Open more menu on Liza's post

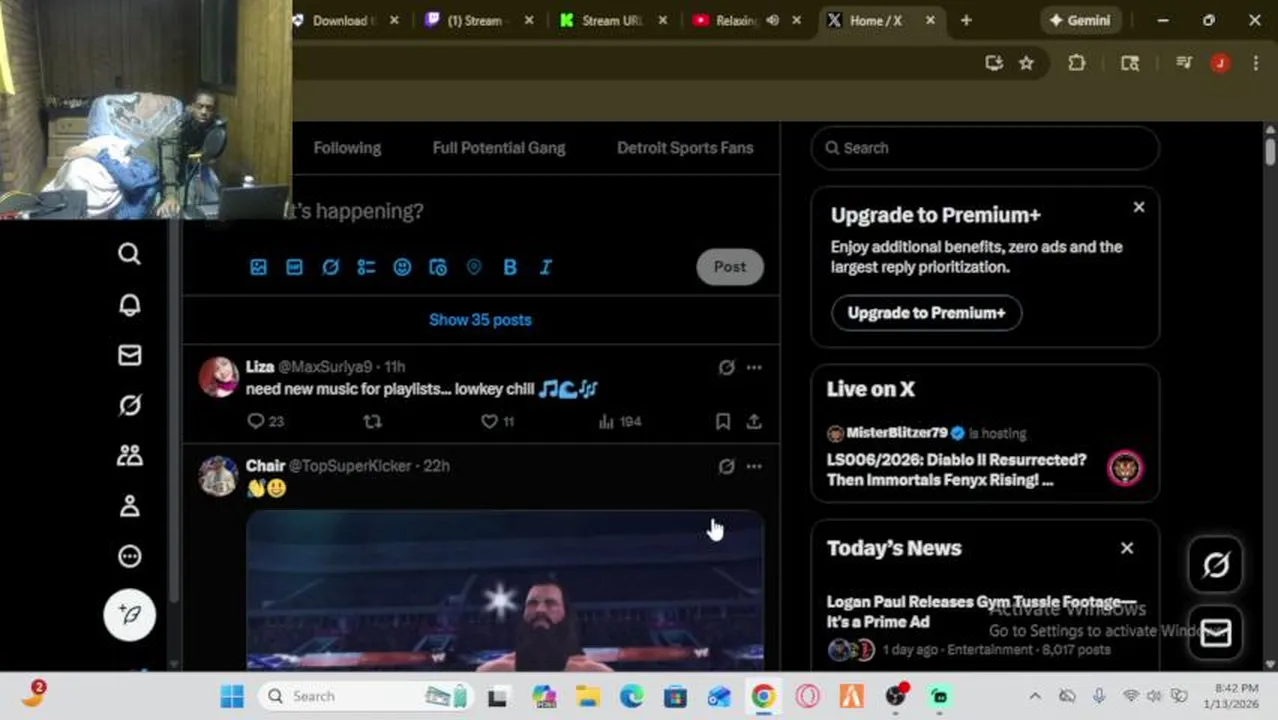[x=754, y=367]
